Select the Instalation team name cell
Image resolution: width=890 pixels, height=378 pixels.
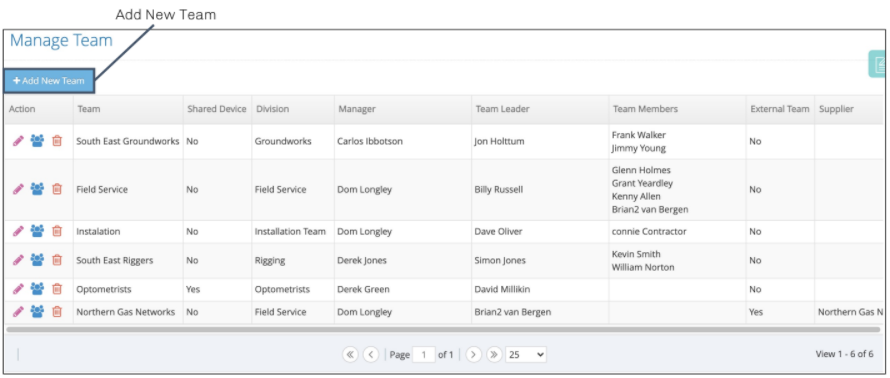(x=98, y=232)
